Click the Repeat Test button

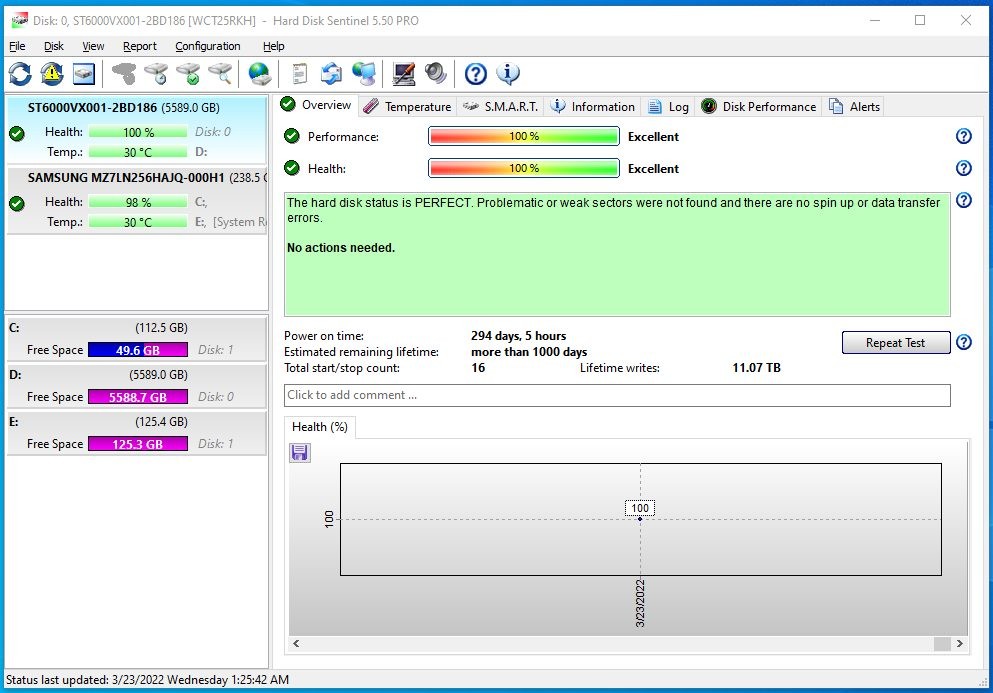pos(895,343)
